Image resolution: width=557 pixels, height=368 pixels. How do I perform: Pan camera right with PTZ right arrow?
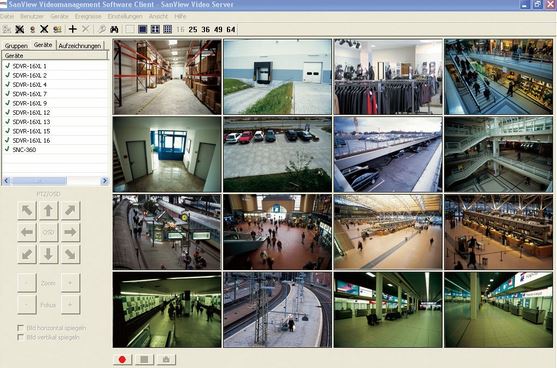point(70,232)
